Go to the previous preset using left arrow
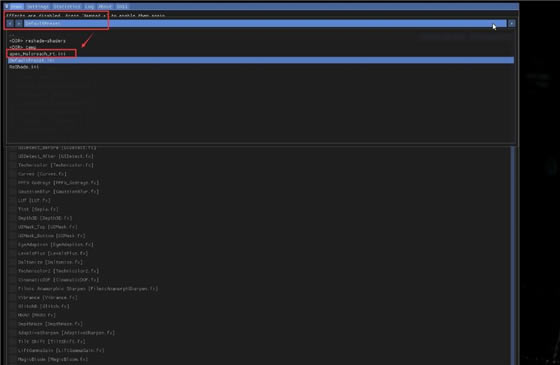560x365 pixels. click(10, 23)
